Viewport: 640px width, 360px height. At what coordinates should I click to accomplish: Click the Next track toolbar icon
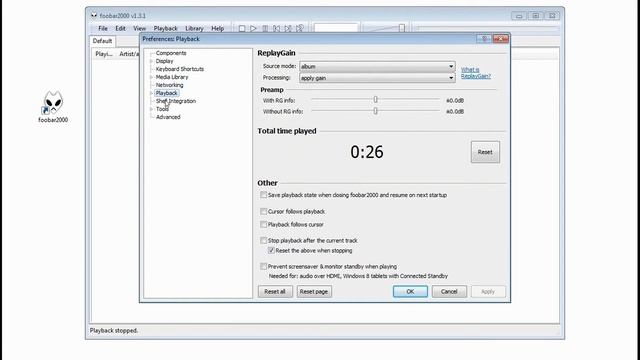pyautogui.click(x=288, y=29)
